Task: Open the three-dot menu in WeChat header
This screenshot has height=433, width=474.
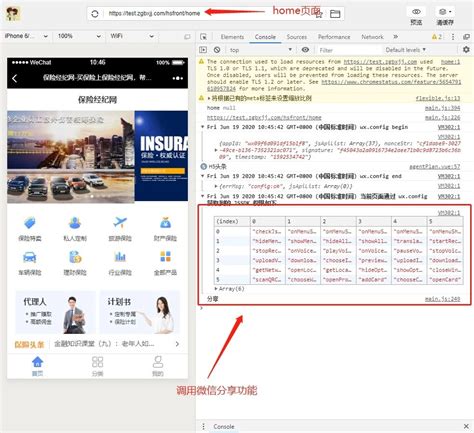Action: [178, 78]
